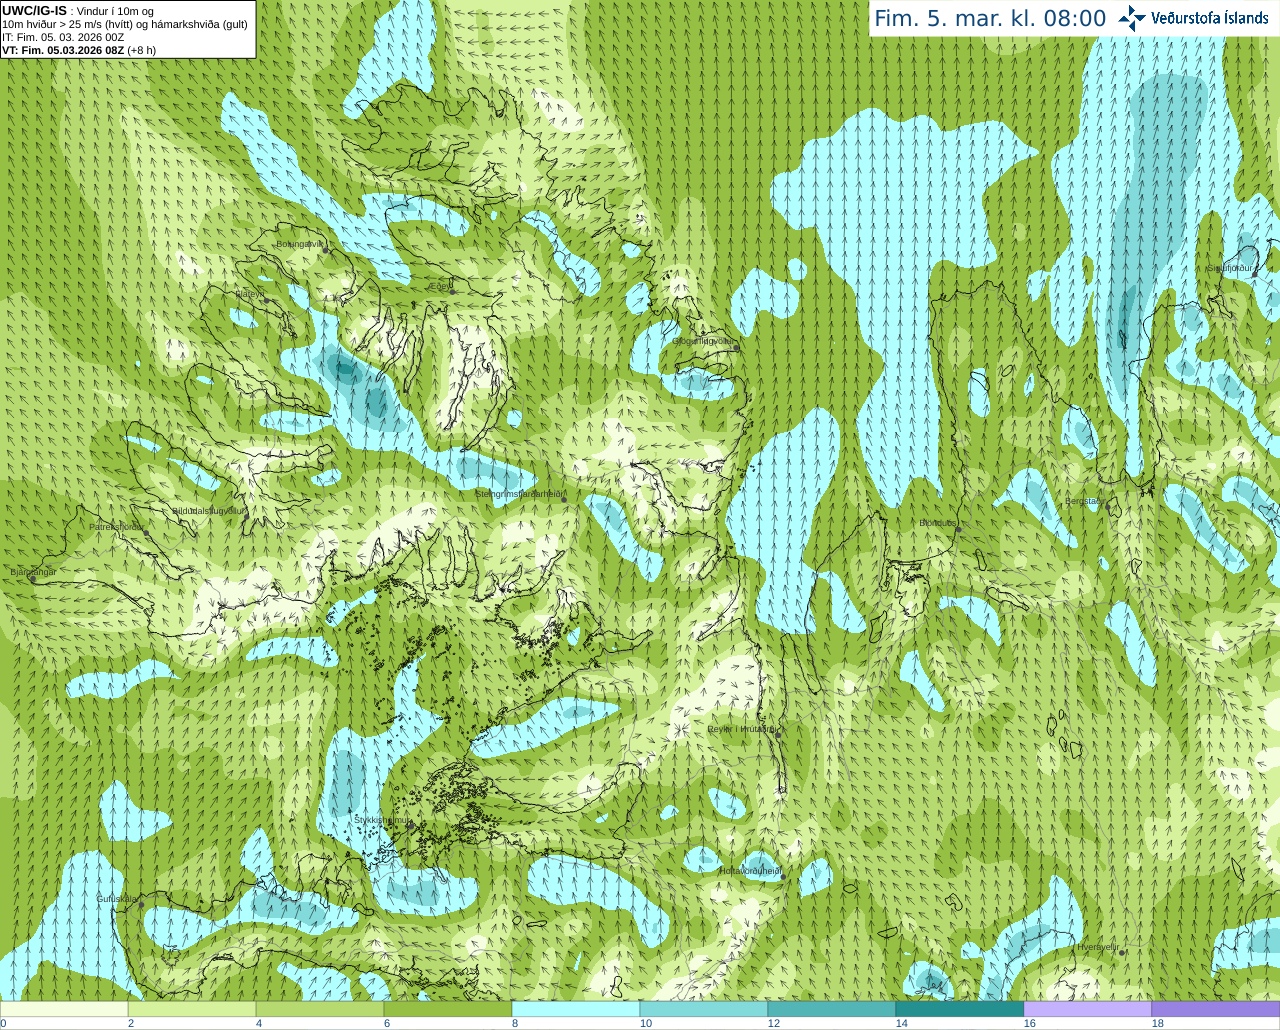
Task: Click the UWC/IG-IS model title text
Action: [35, 11]
